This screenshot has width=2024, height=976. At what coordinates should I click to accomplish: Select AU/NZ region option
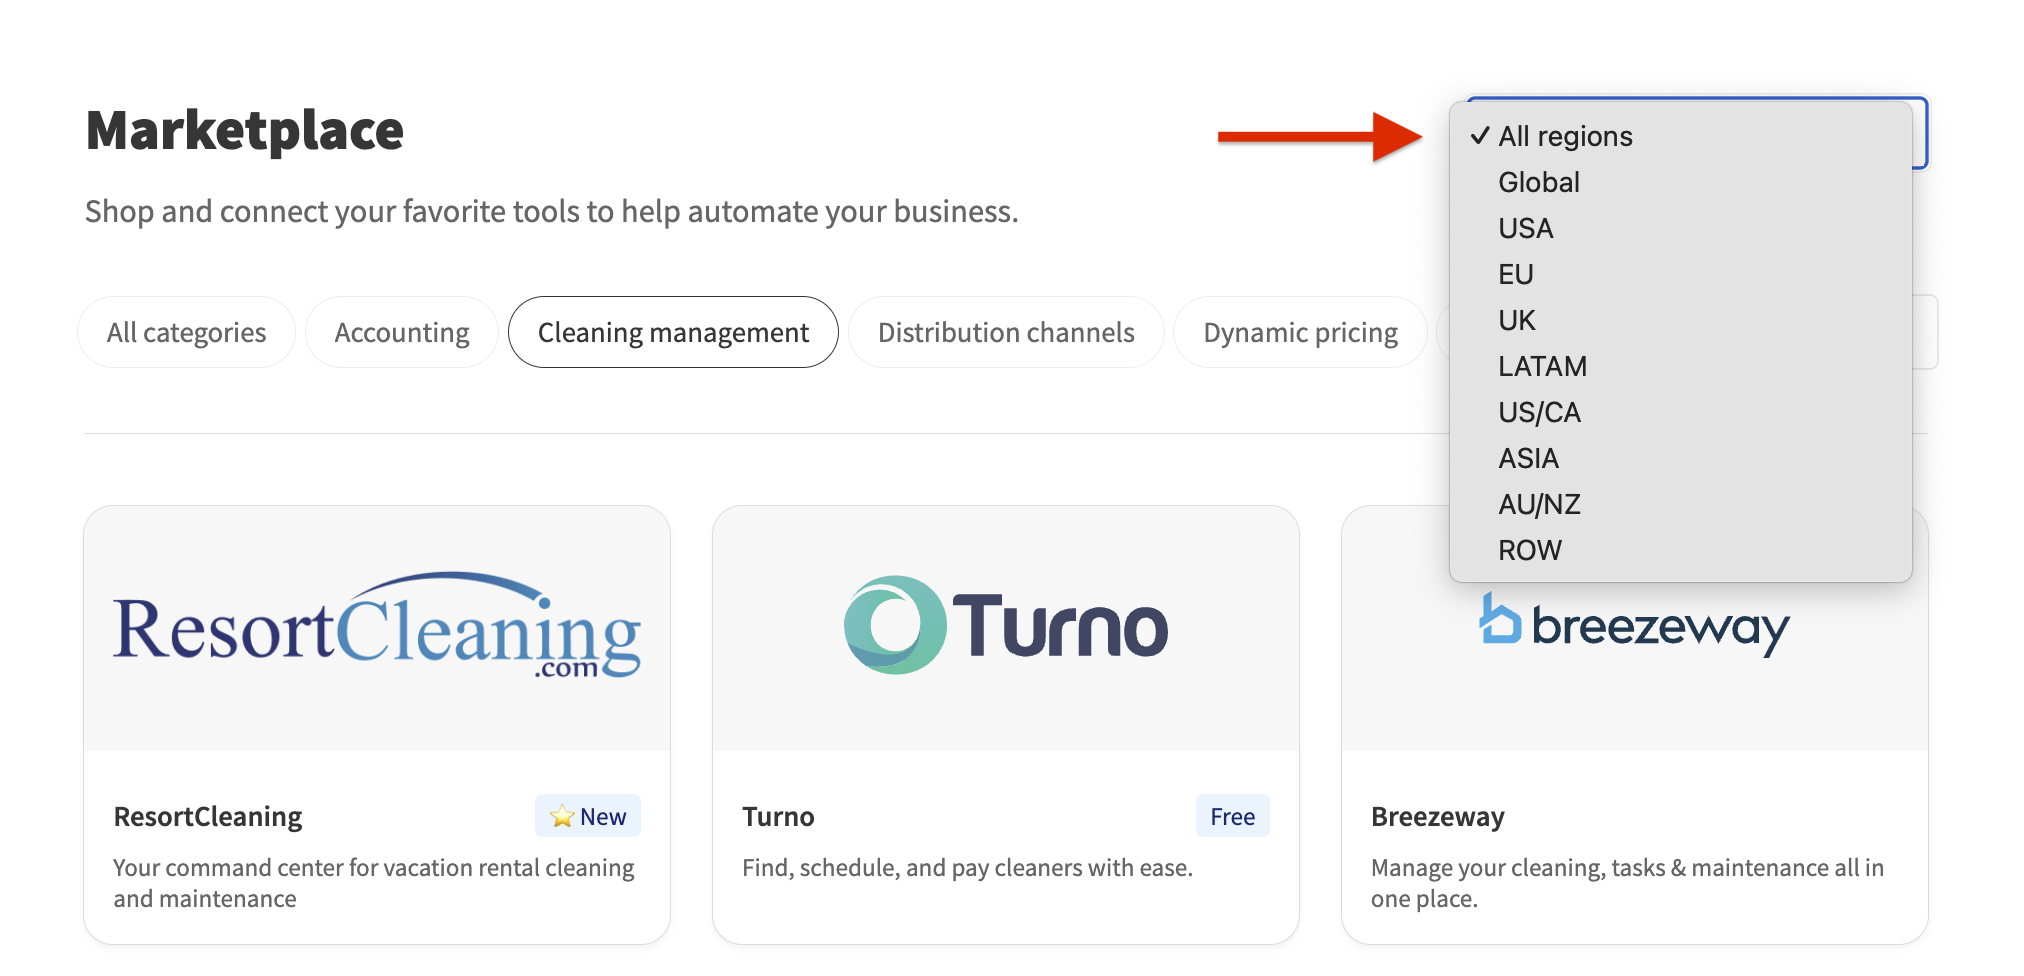[1539, 504]
